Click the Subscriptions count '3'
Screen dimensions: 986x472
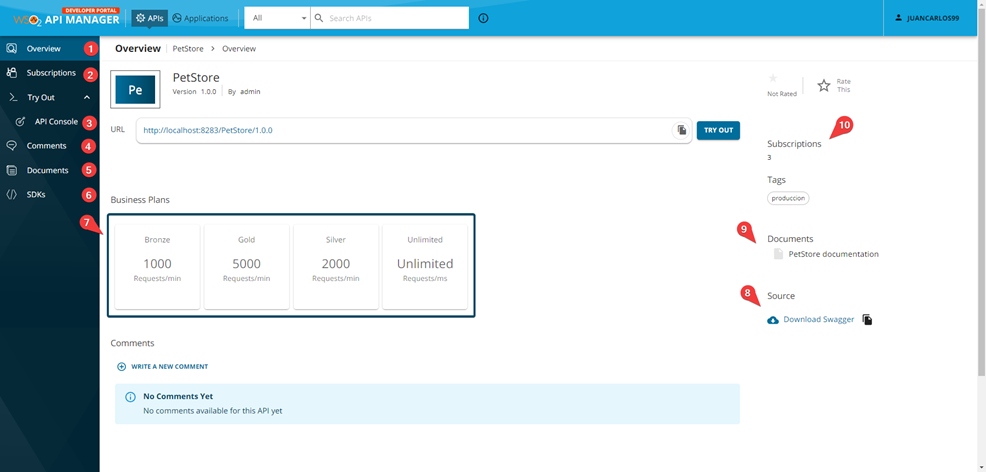click(769, 158)
